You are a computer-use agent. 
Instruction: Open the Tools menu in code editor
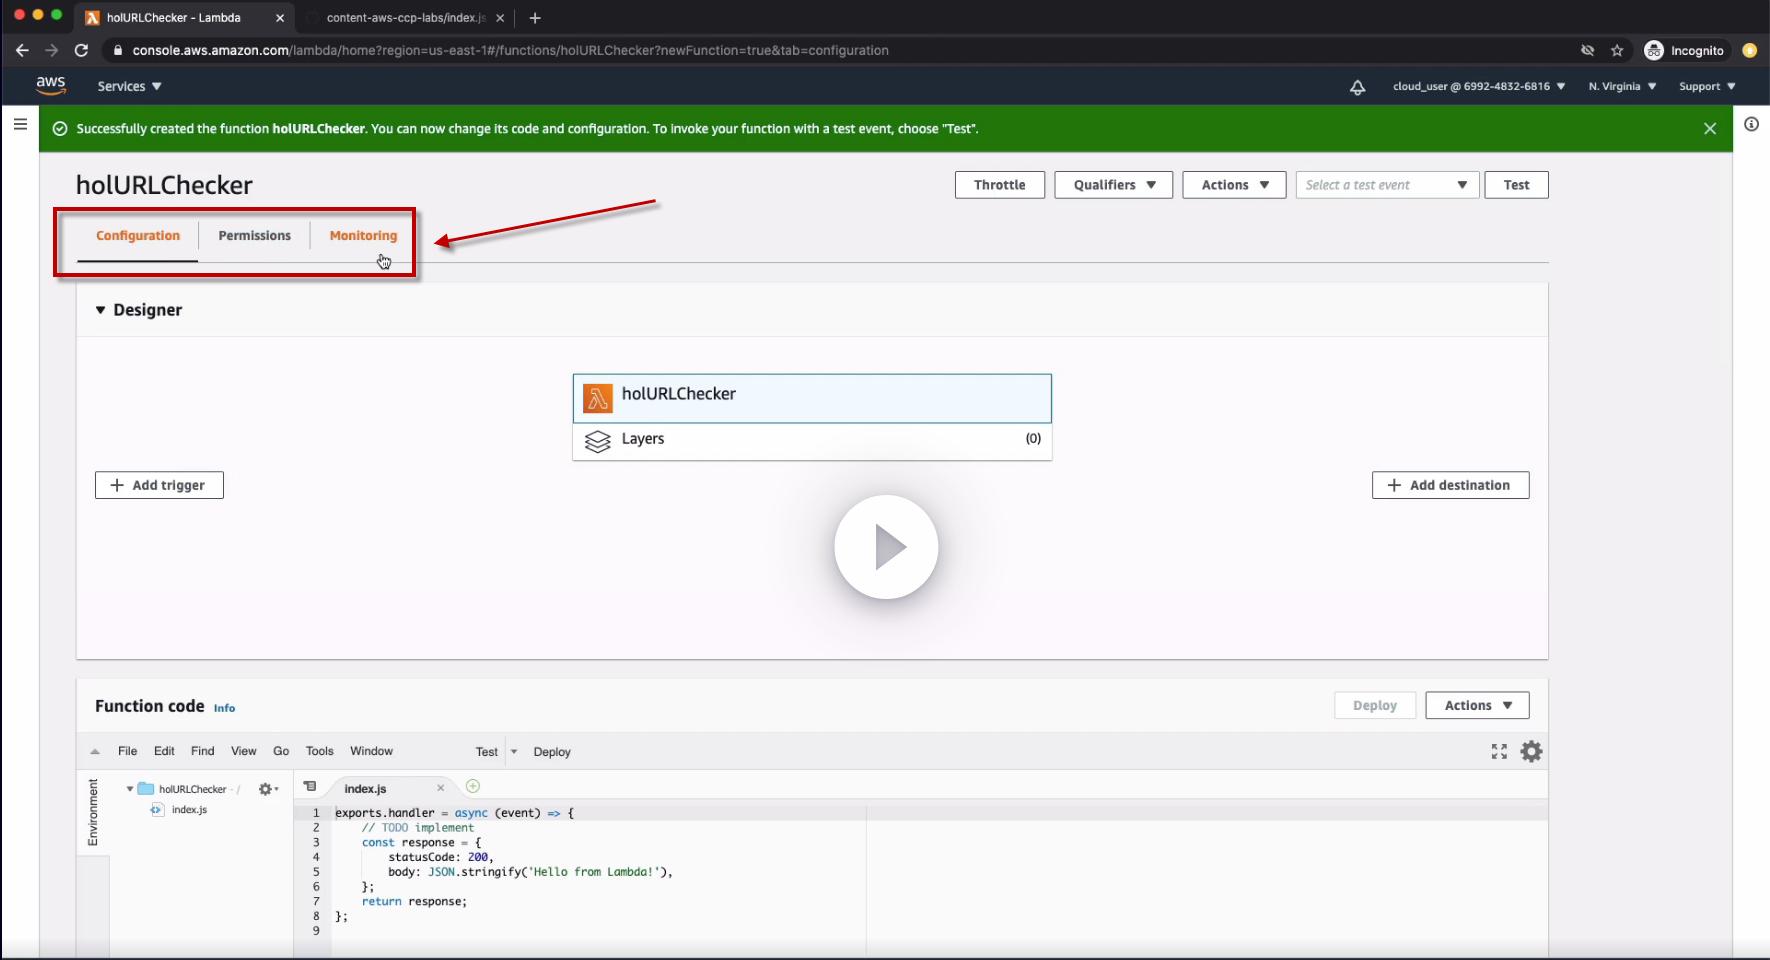320,751
